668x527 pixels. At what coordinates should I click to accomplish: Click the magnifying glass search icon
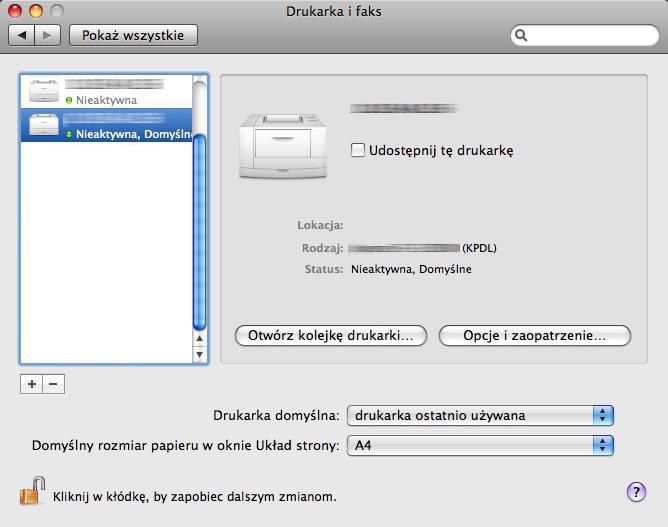[521, 35]
